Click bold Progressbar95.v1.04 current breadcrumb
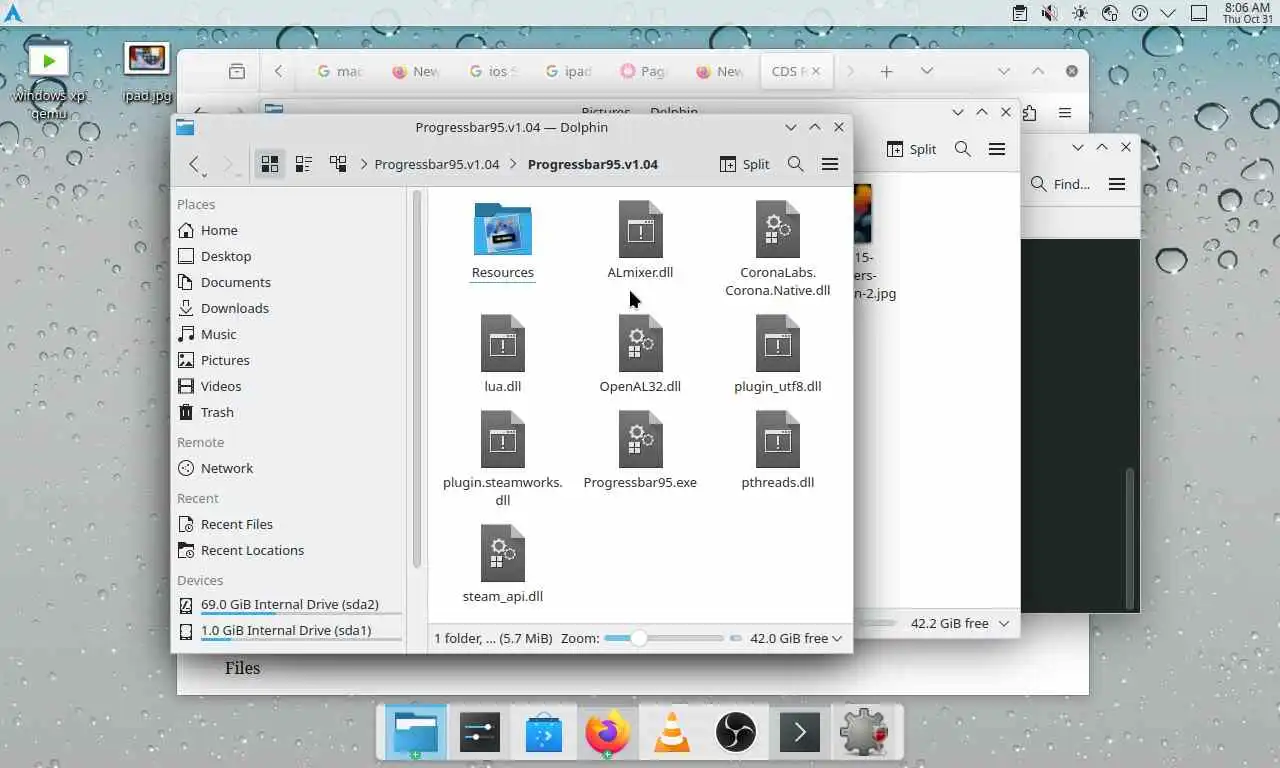The image size is (1280, 768). pyautogui.click(x=593, y=164)
